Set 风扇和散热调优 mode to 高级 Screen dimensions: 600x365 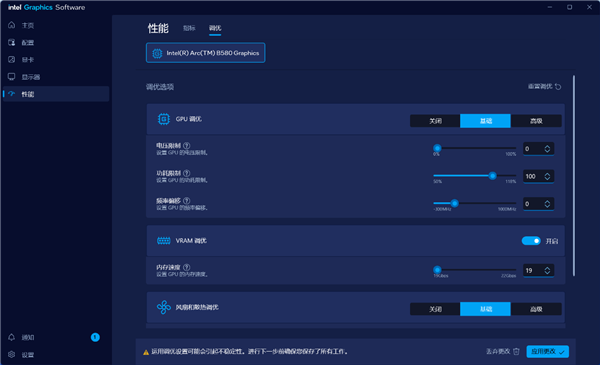click(x=536, y=309)
